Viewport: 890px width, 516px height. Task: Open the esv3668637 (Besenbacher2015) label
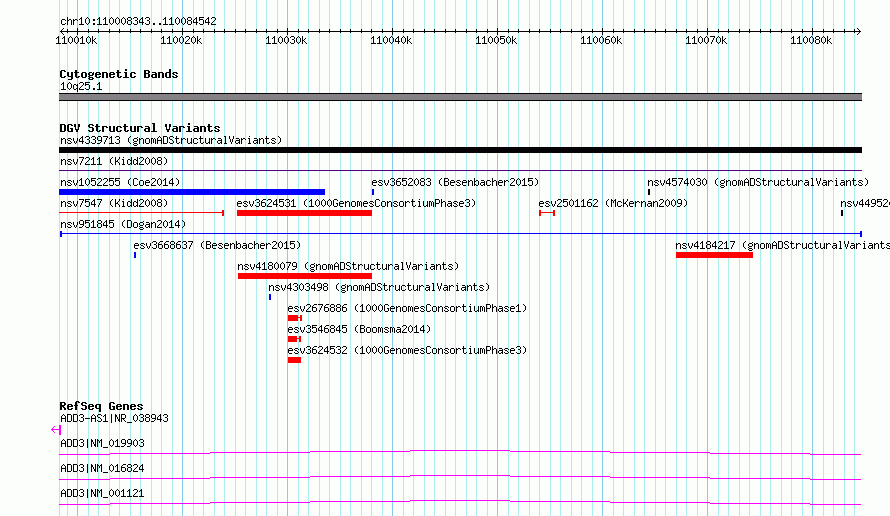point(217,245)
